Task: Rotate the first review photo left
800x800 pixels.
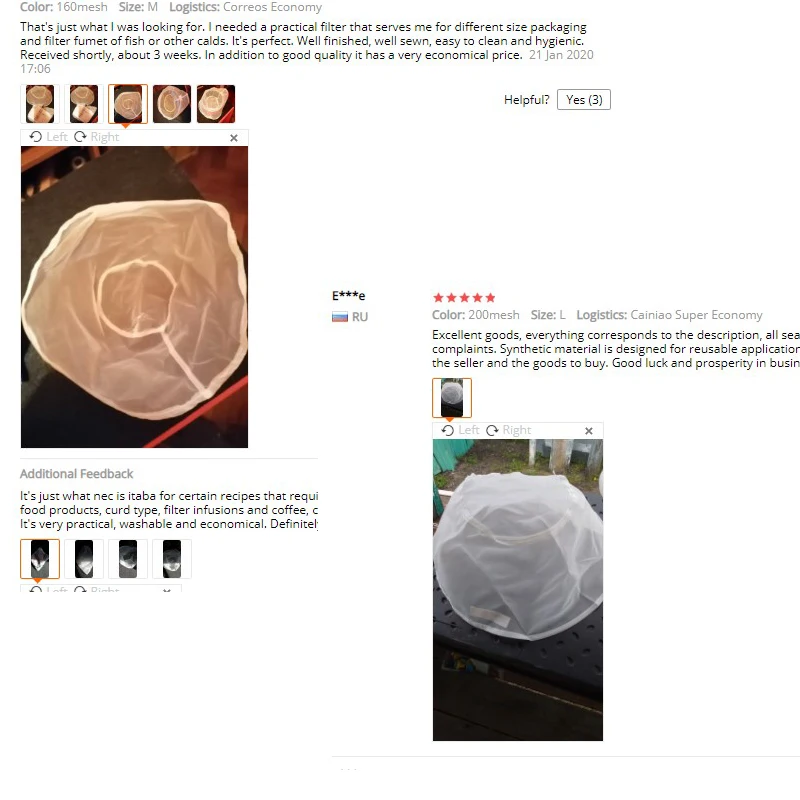Action: [48, 137]
